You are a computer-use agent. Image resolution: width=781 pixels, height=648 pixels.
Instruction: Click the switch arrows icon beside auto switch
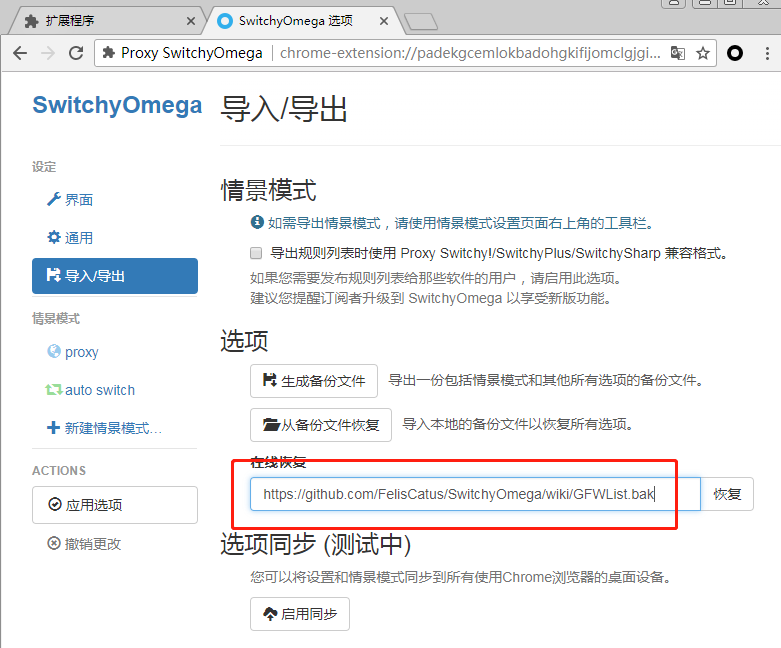(54, 389)
